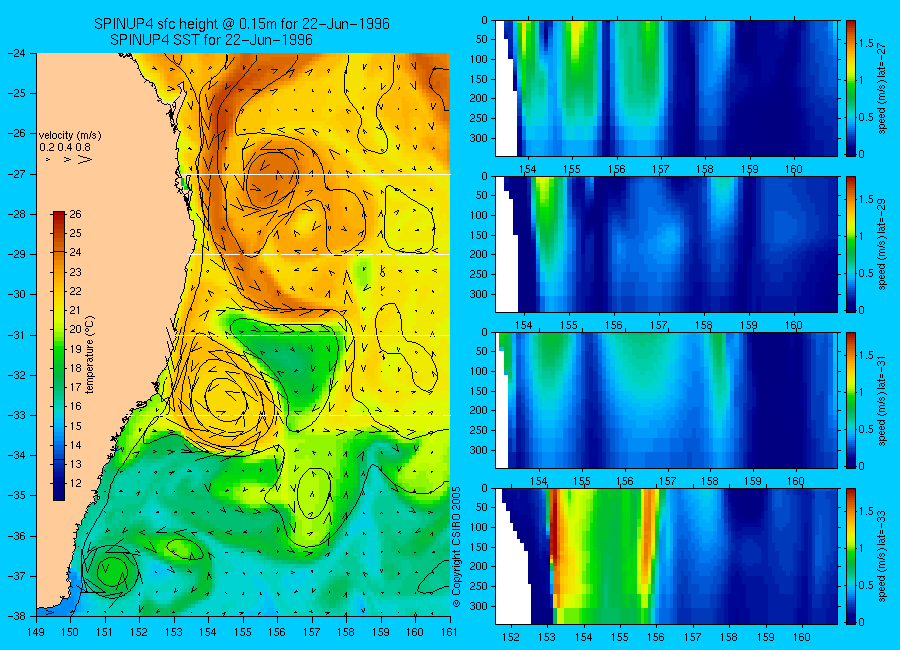Click '0.5' tick on lat=-27 speed colorbar
This screenshot has height=650, width=900.
(867, 117)
